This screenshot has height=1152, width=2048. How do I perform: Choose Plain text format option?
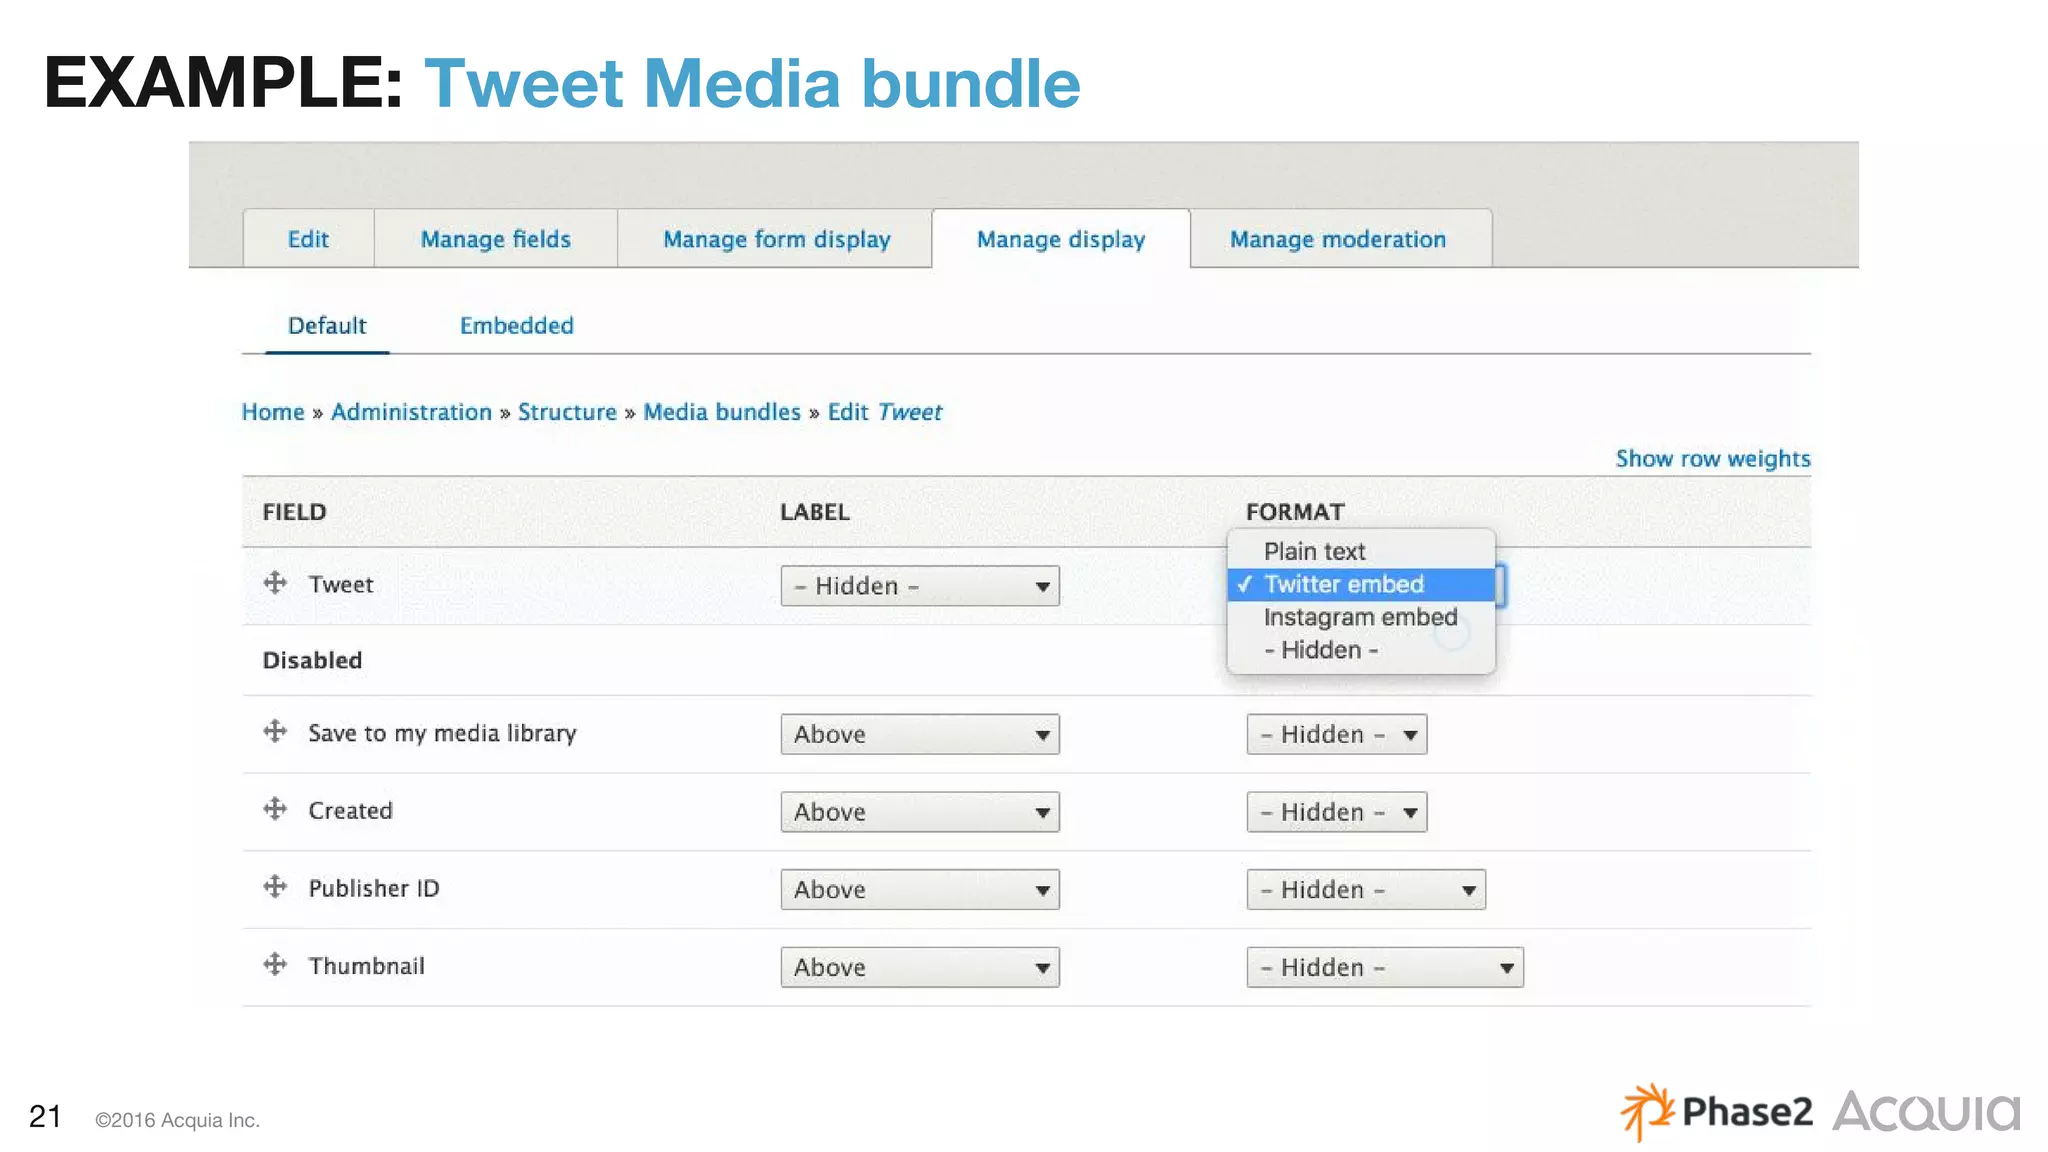(x=1361, y=551)
